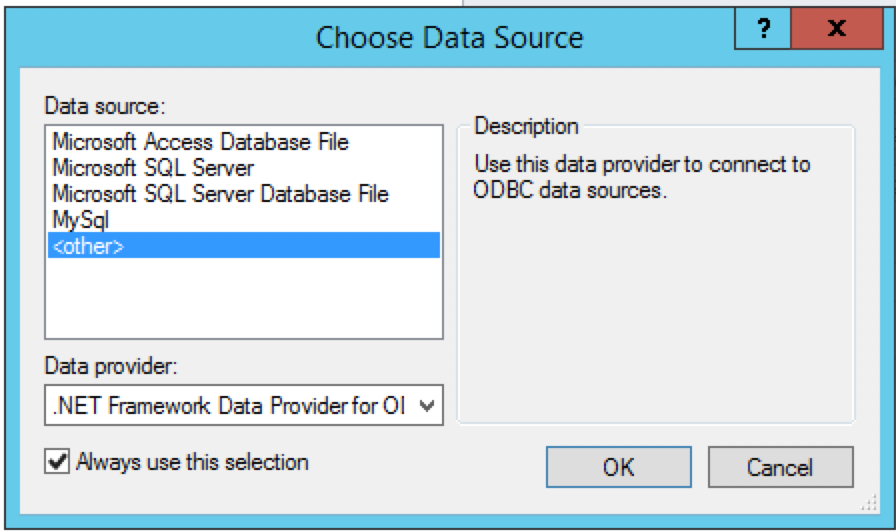
Task: Click the question mark help button
Action: (763, 28)
